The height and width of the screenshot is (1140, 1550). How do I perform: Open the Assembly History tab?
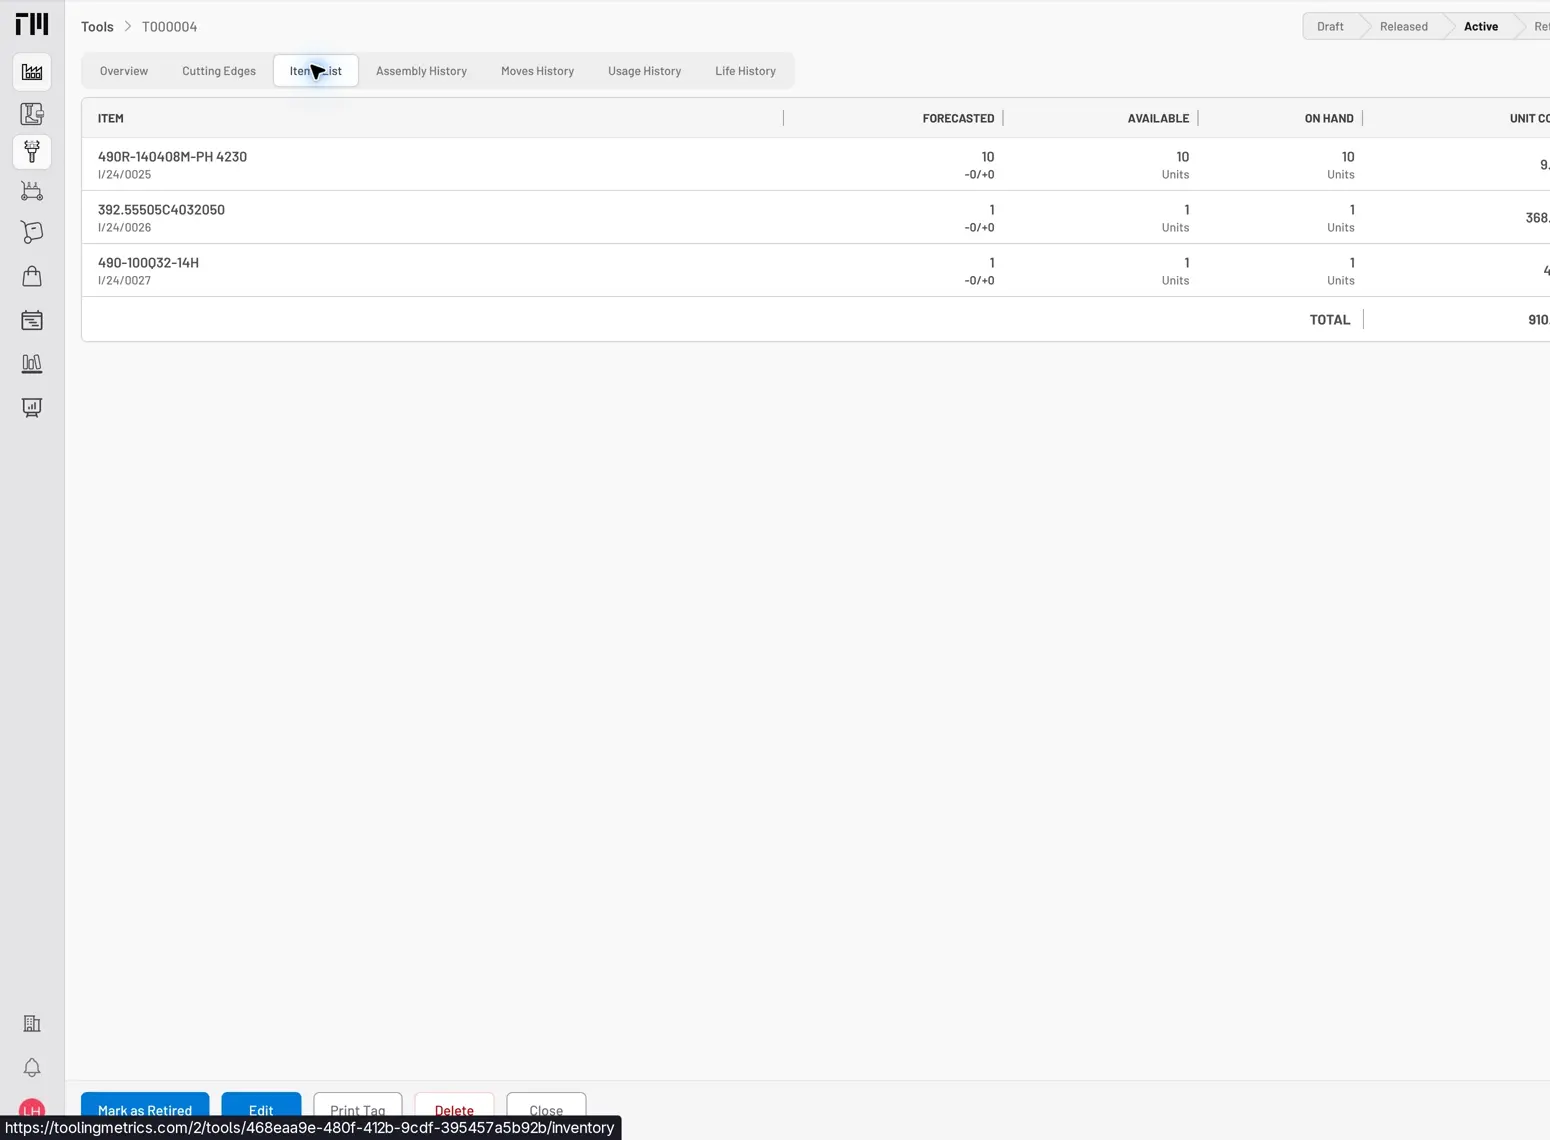point(421,71)
